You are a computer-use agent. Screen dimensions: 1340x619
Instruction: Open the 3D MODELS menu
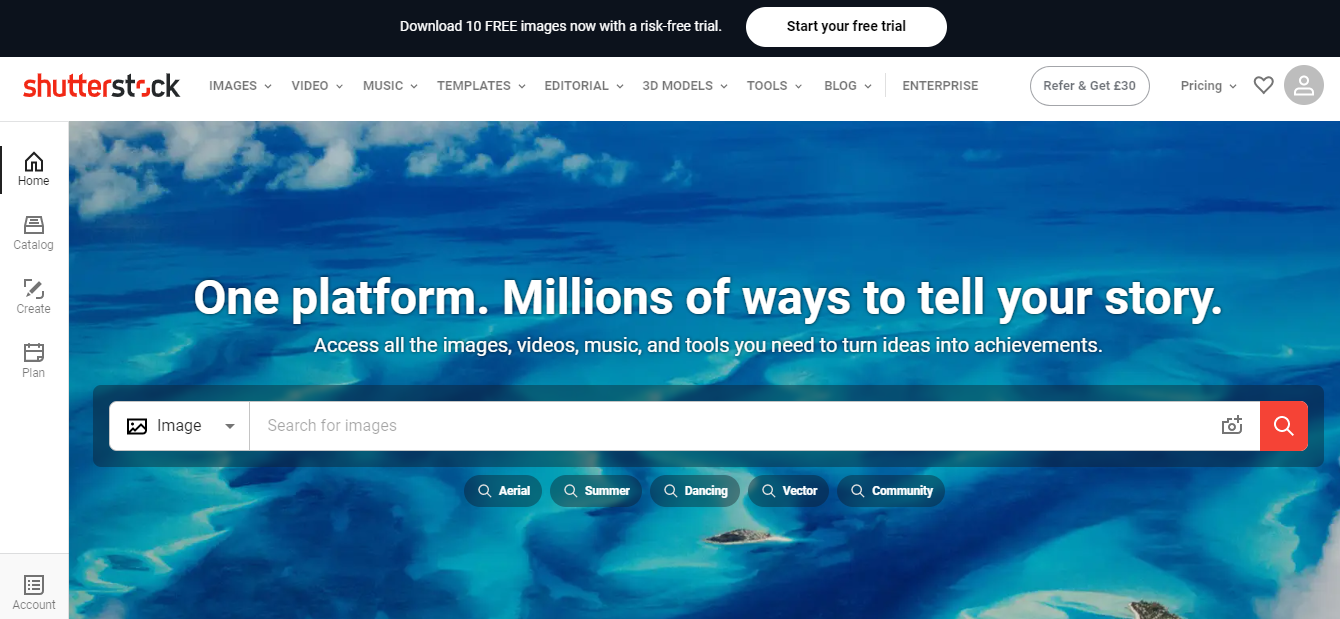point(685,86)
